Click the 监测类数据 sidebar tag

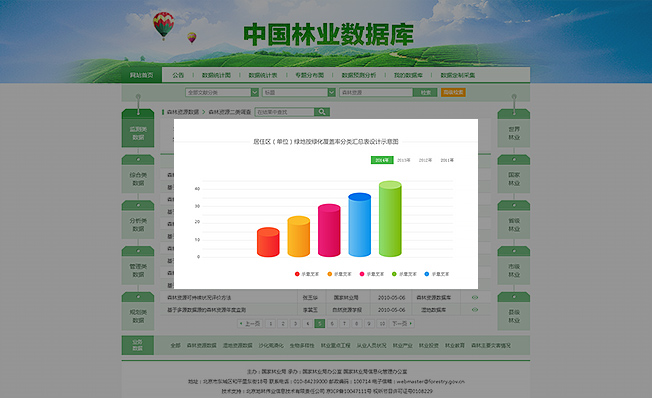(138, 129)
